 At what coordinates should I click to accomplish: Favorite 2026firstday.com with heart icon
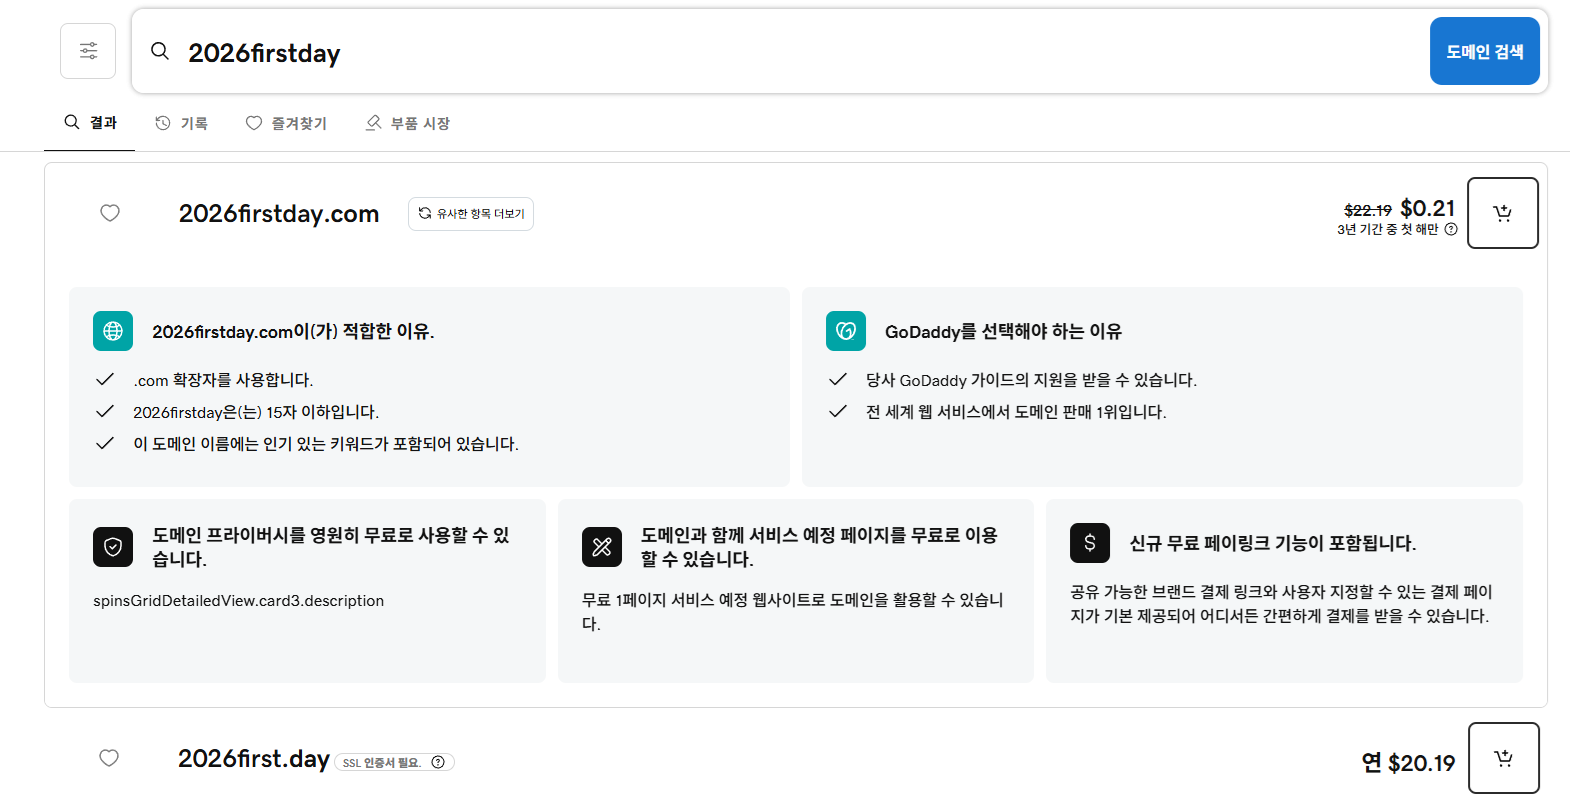[x=110, y=213]
